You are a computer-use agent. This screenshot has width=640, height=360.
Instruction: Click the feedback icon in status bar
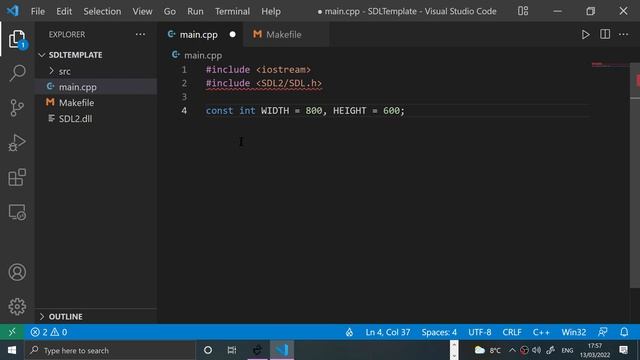click(x=602, y=332)
